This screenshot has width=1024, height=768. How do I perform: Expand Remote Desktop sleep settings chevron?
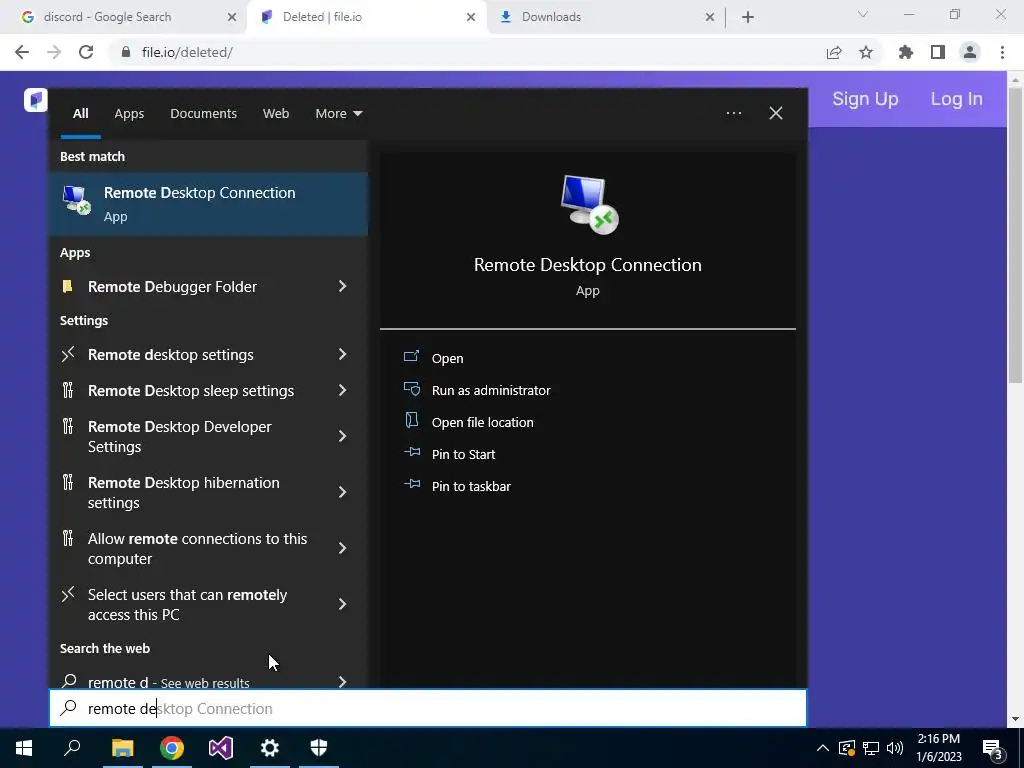tap(342, 390)
